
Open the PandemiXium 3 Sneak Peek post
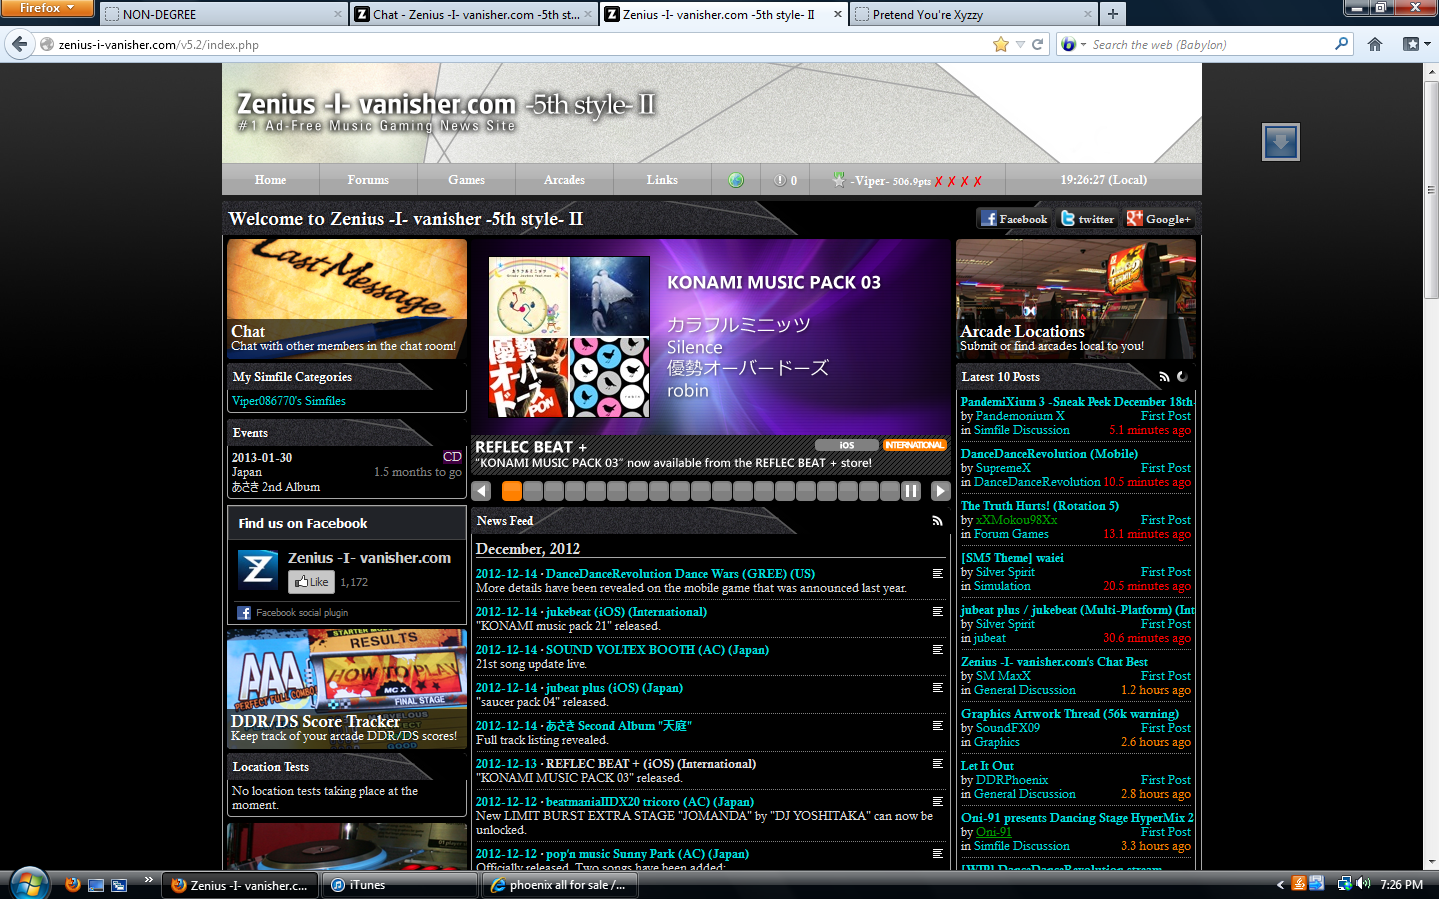(x=1077, y=402)
